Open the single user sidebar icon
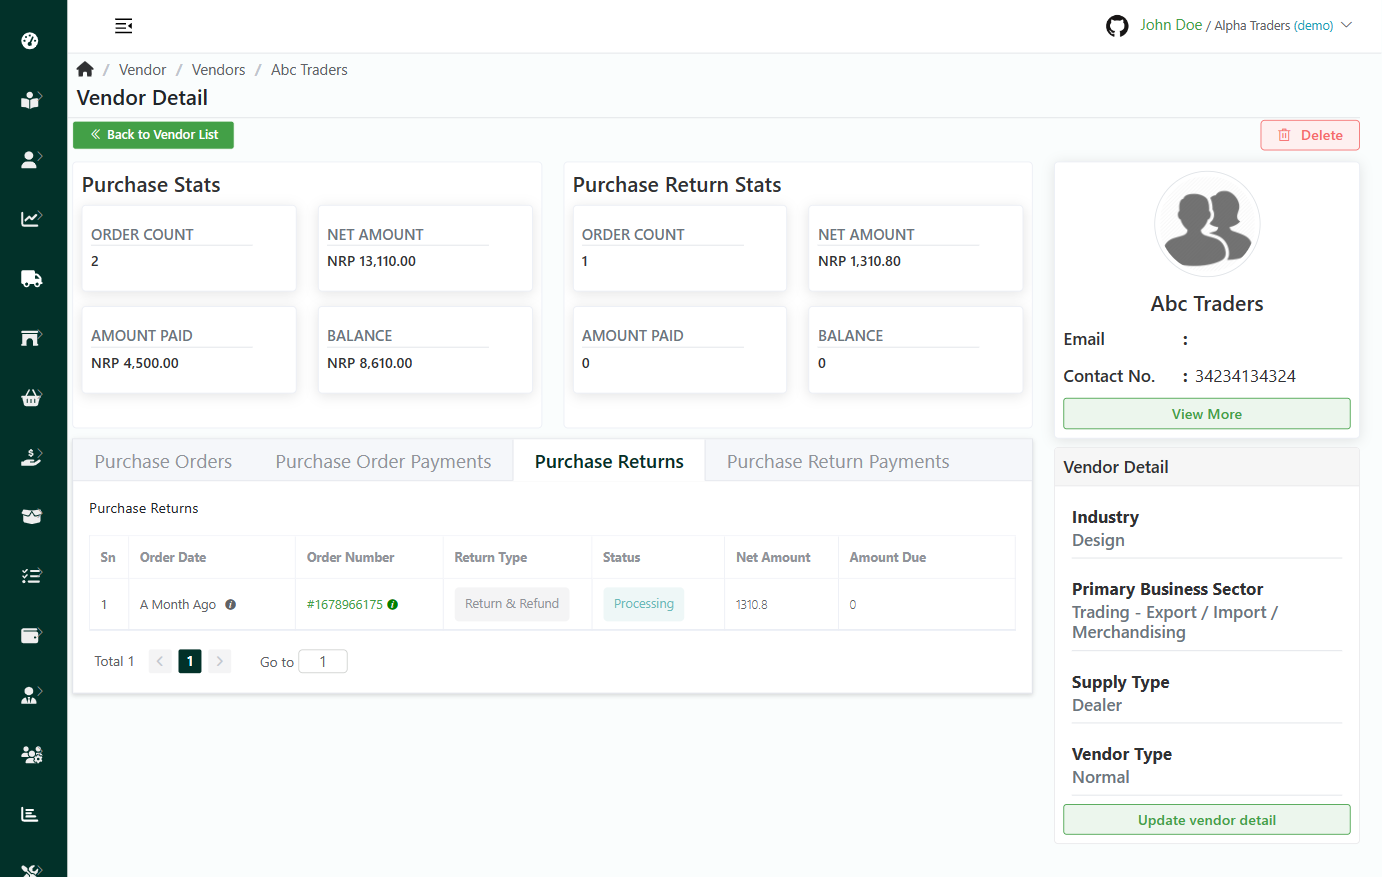The height and width of the screenshot is (877, 1382). tap(31, 159)
